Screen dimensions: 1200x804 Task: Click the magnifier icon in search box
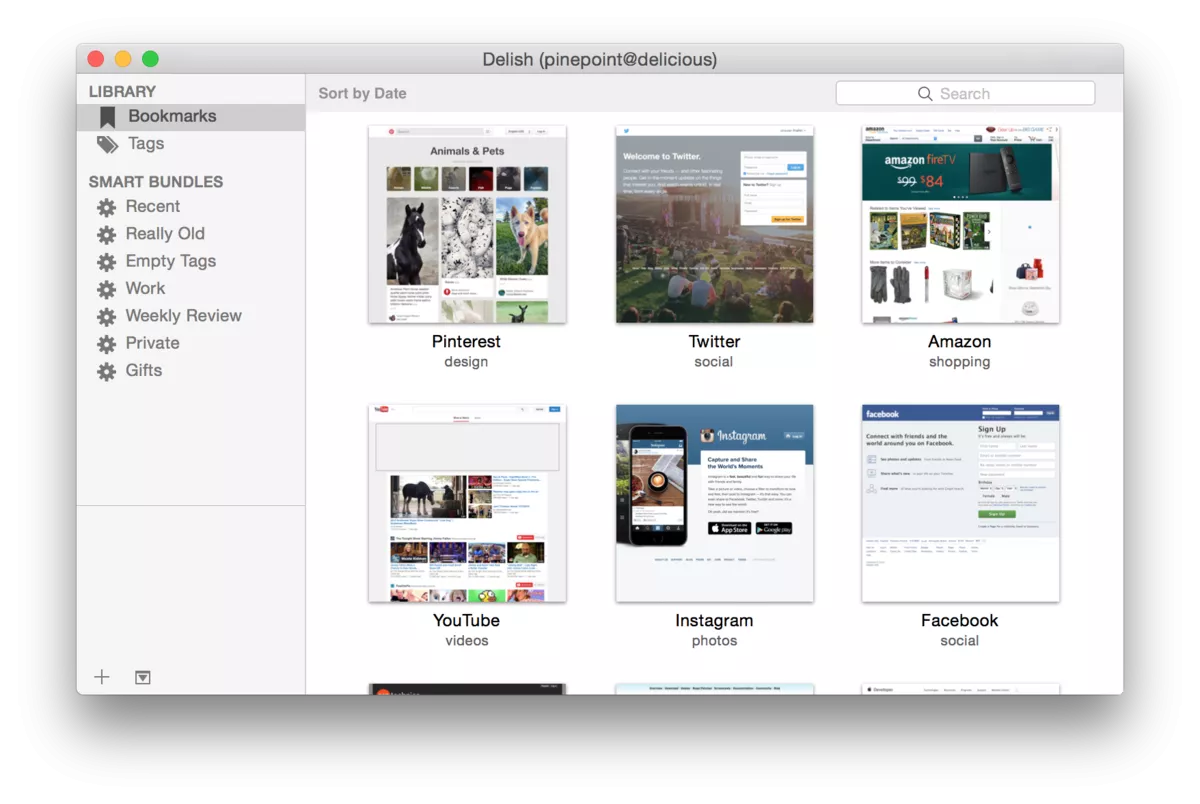(925, 94)
